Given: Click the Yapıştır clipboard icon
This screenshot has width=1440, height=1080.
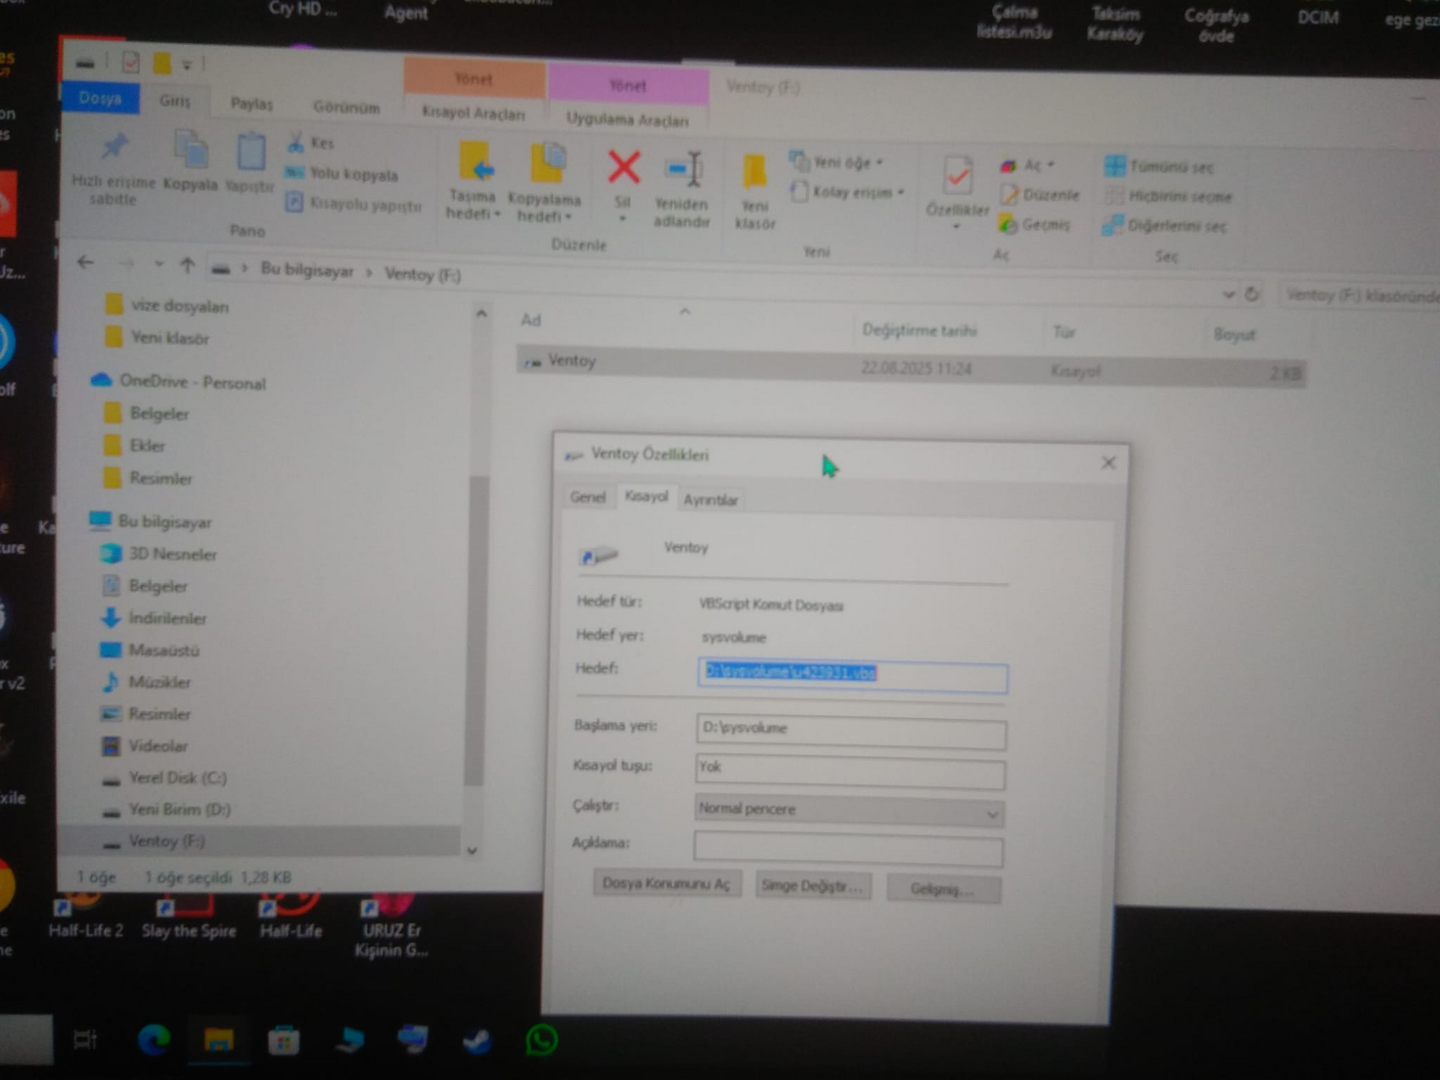Looking at the screenshot, I should [250, 162].
